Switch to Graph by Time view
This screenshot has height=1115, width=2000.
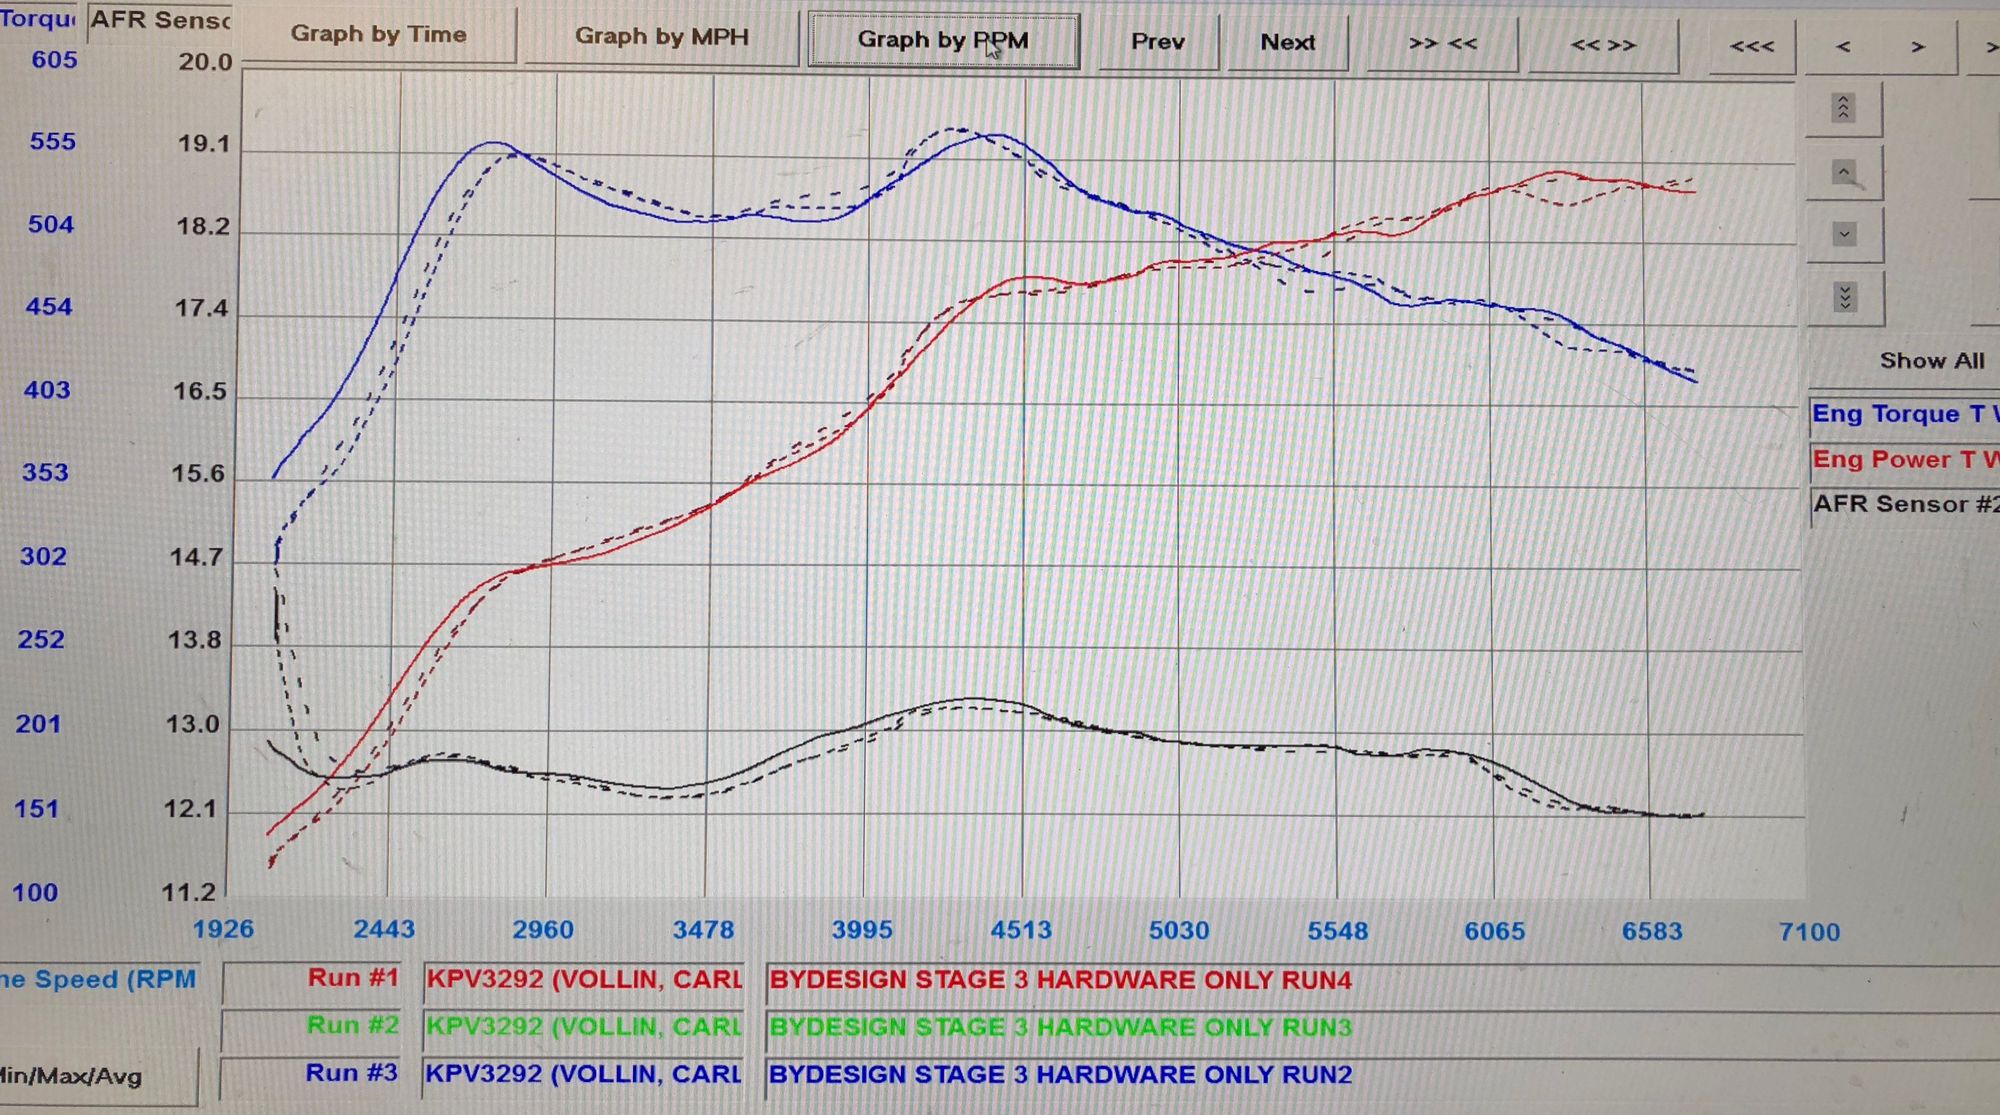379,34
